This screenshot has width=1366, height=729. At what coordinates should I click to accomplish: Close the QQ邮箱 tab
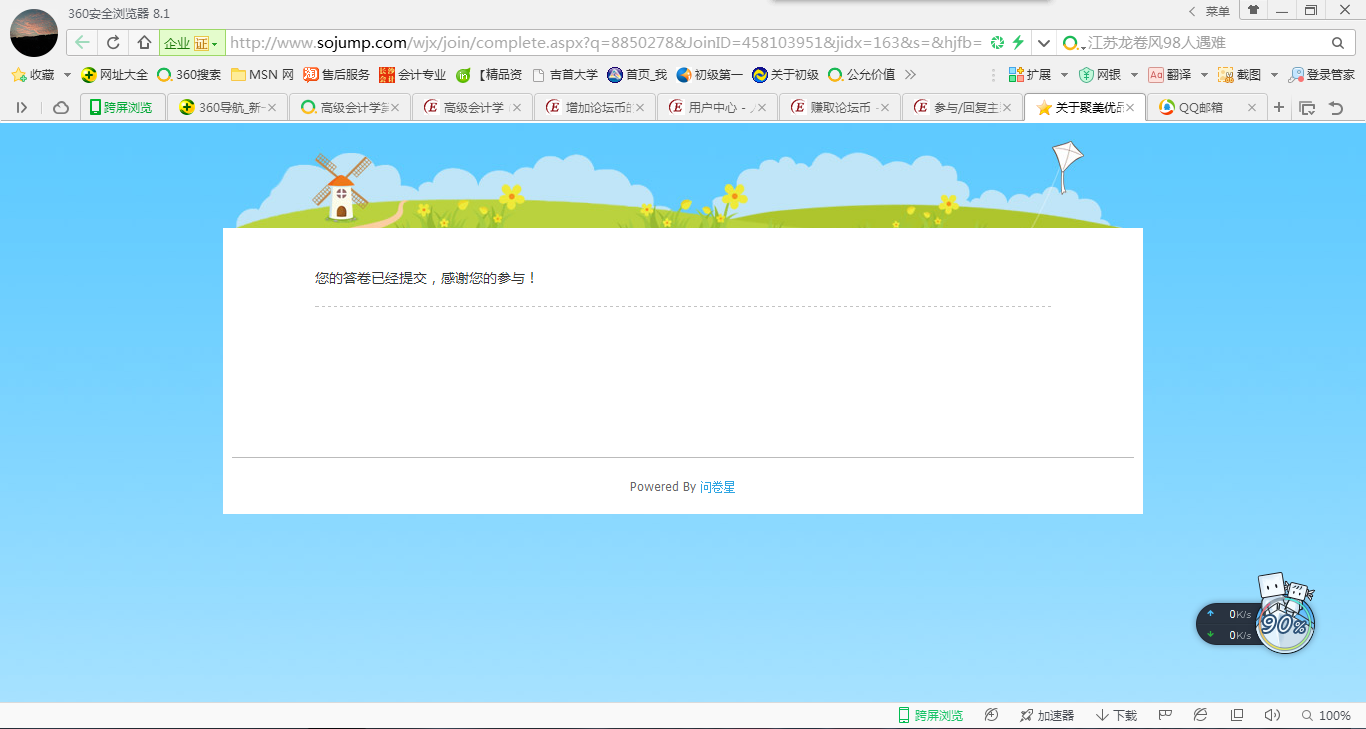(1251, 108)
